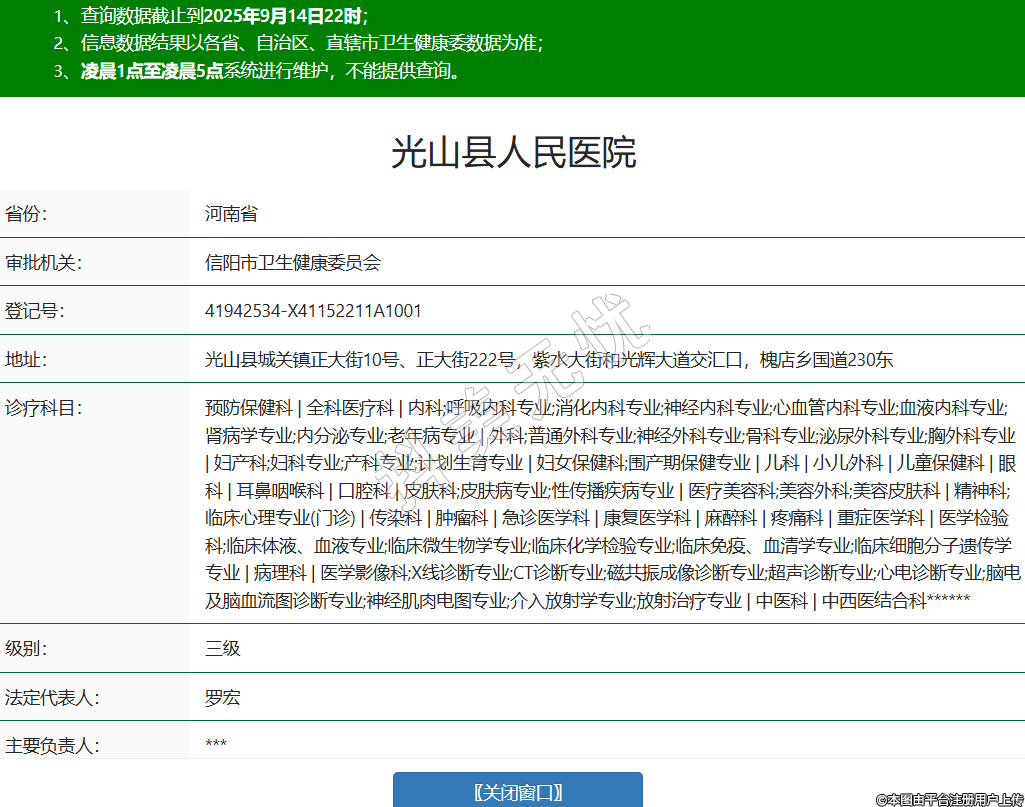Click the 省份 row label

click(26, 214)
